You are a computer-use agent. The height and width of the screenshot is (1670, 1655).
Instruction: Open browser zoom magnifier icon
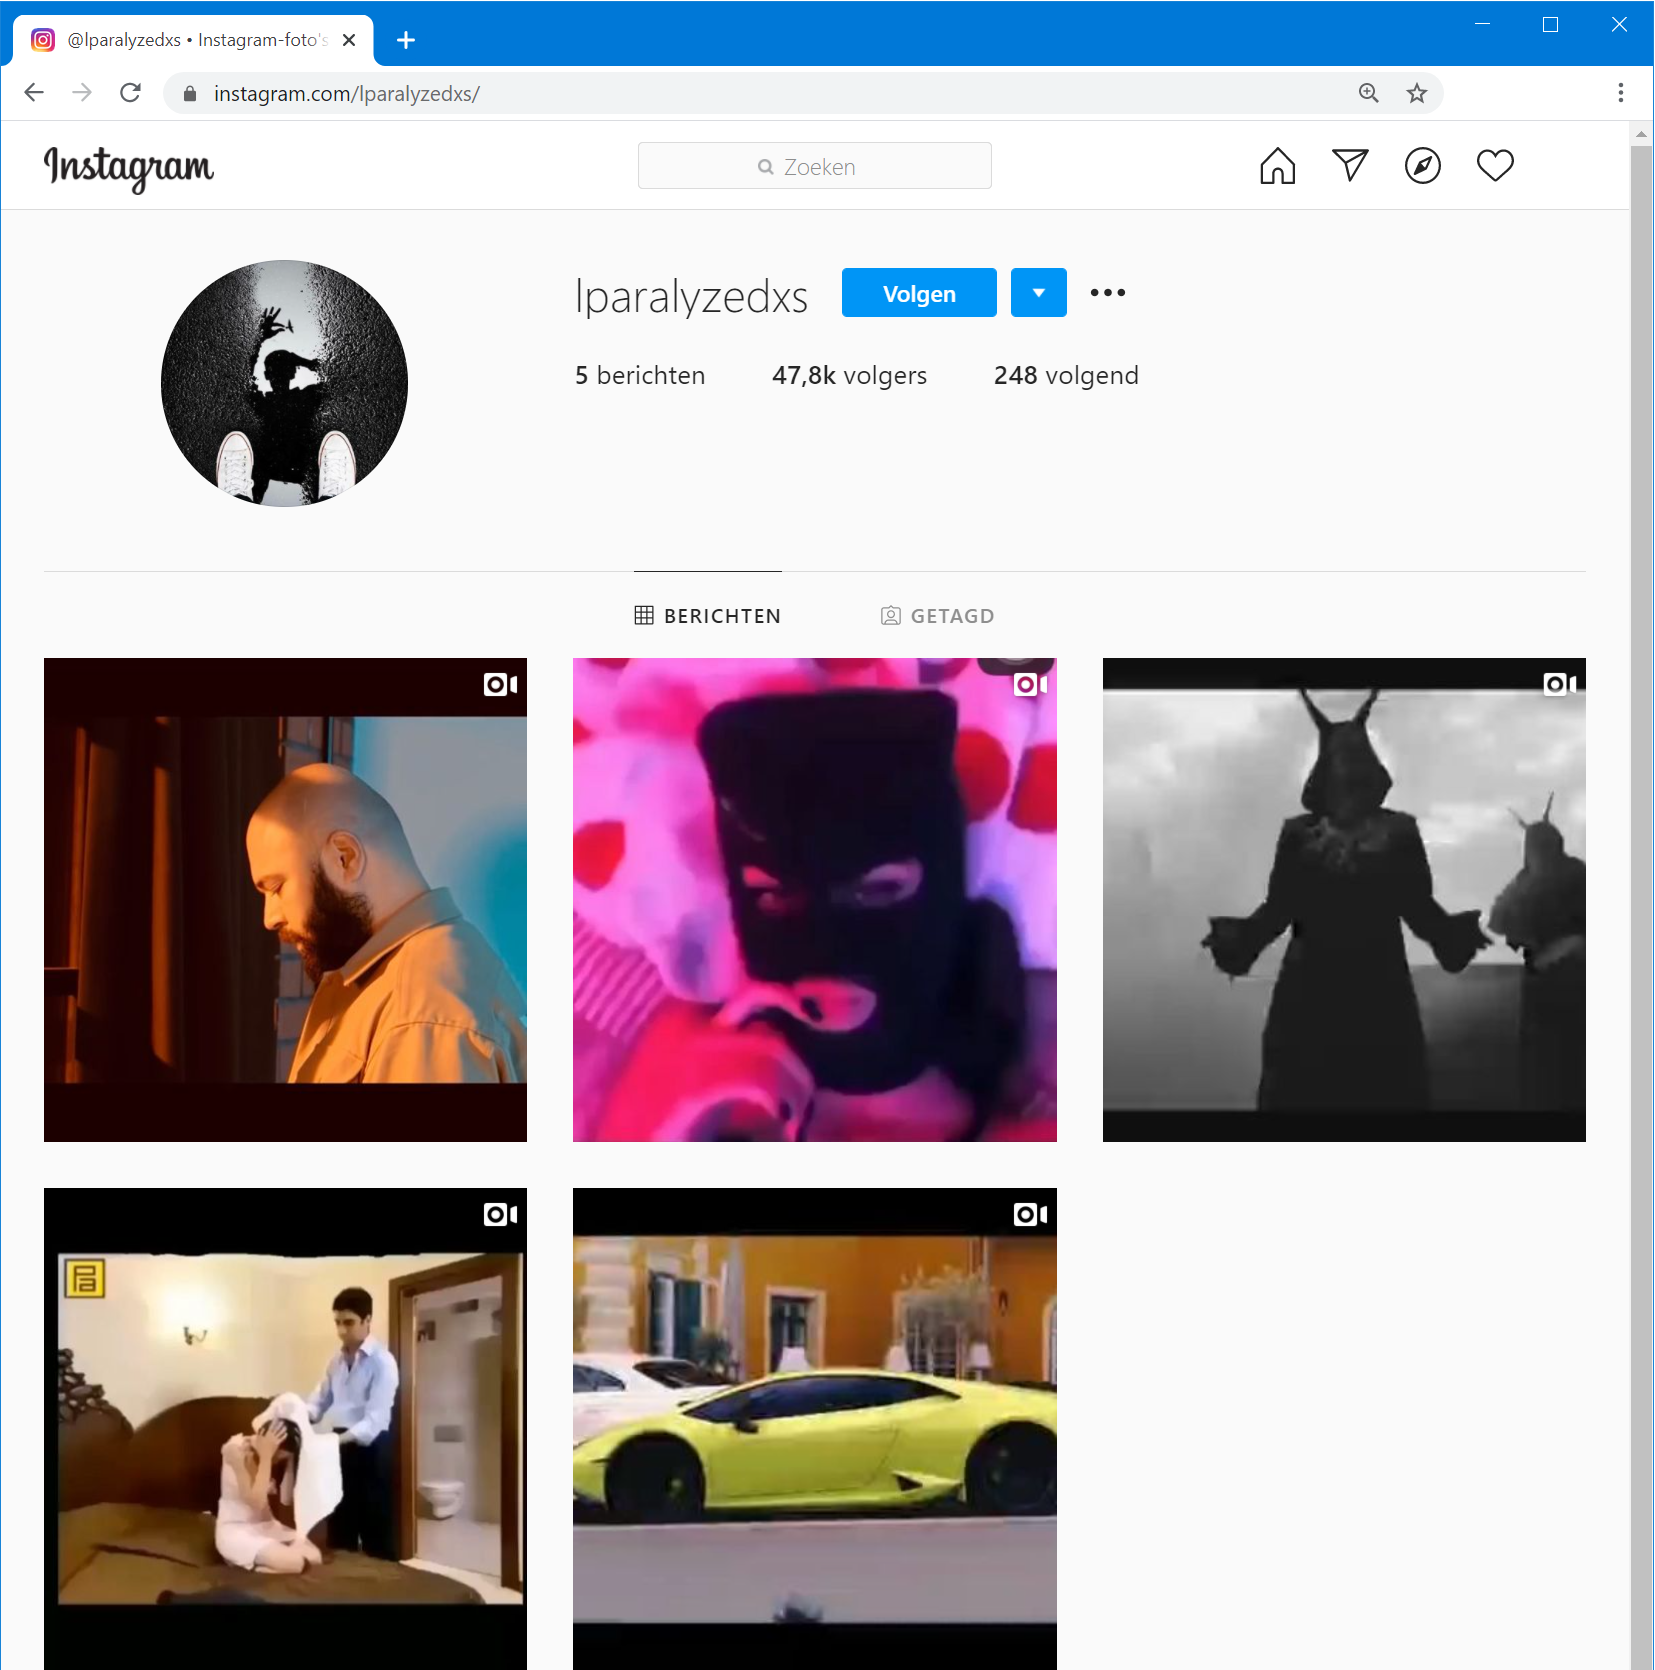1368,93
